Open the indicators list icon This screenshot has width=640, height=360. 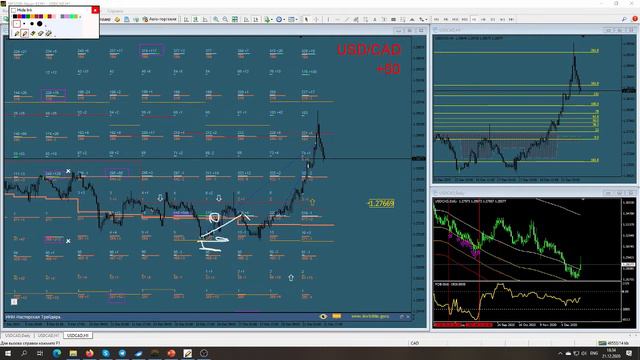(267, 19)
